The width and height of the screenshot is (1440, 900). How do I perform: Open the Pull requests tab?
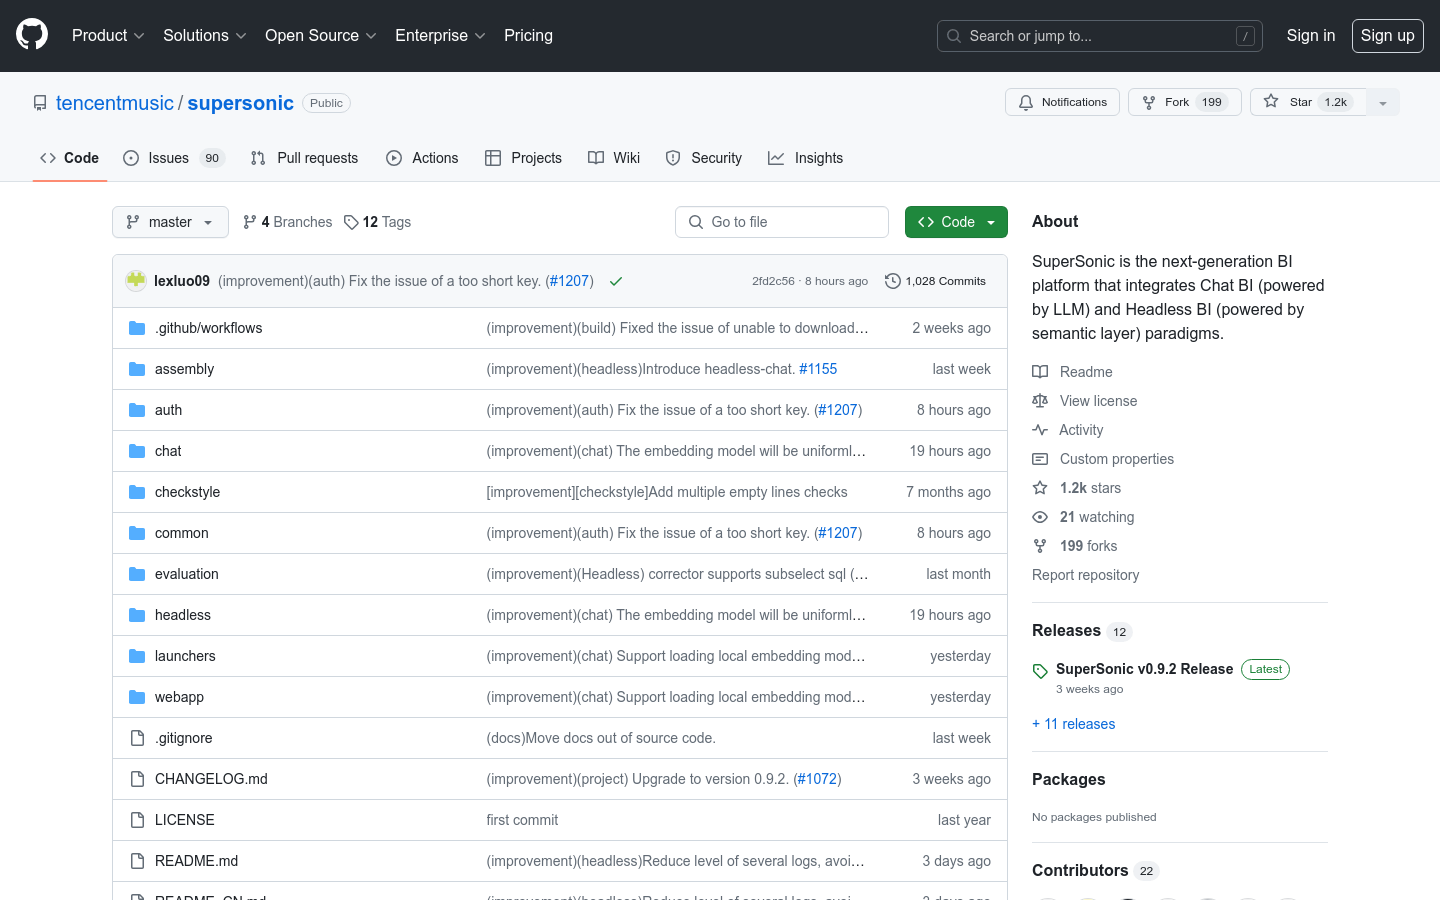(304, 158)
